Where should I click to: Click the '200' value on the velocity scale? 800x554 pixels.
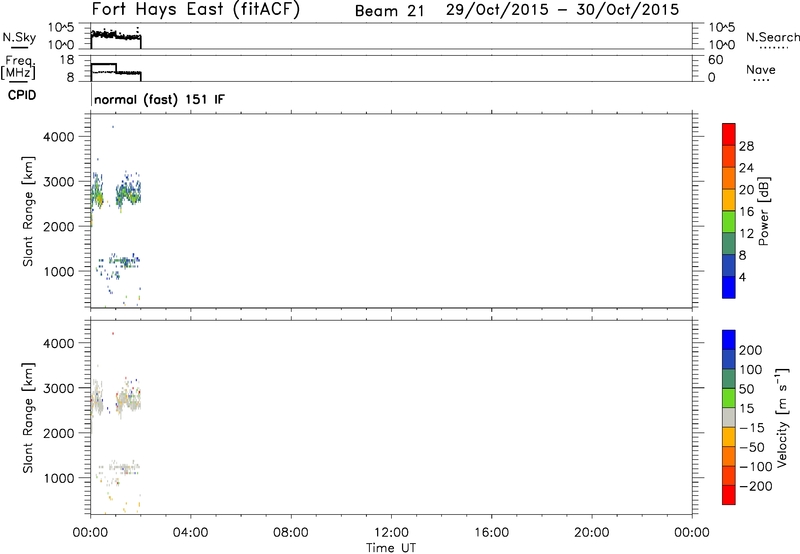[751, 350]
